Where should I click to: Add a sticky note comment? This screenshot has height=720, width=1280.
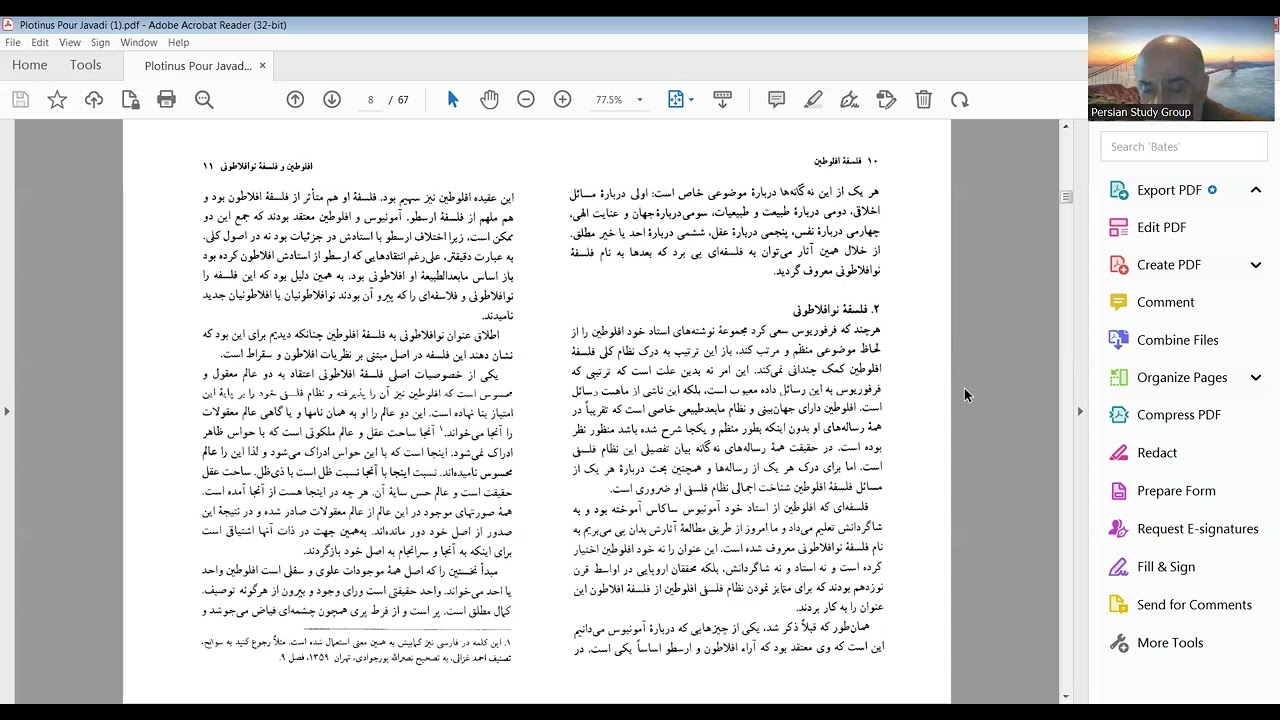776,100
